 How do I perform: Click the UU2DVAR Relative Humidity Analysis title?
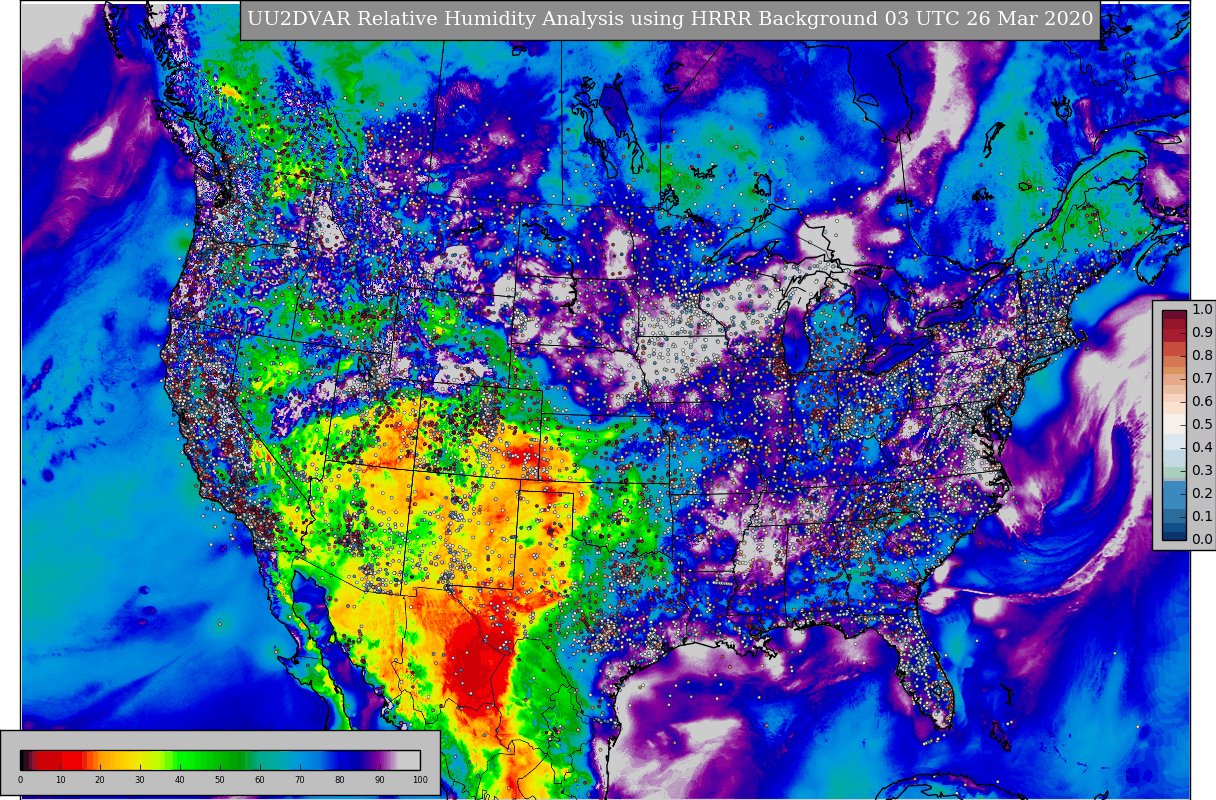(670, 20)
